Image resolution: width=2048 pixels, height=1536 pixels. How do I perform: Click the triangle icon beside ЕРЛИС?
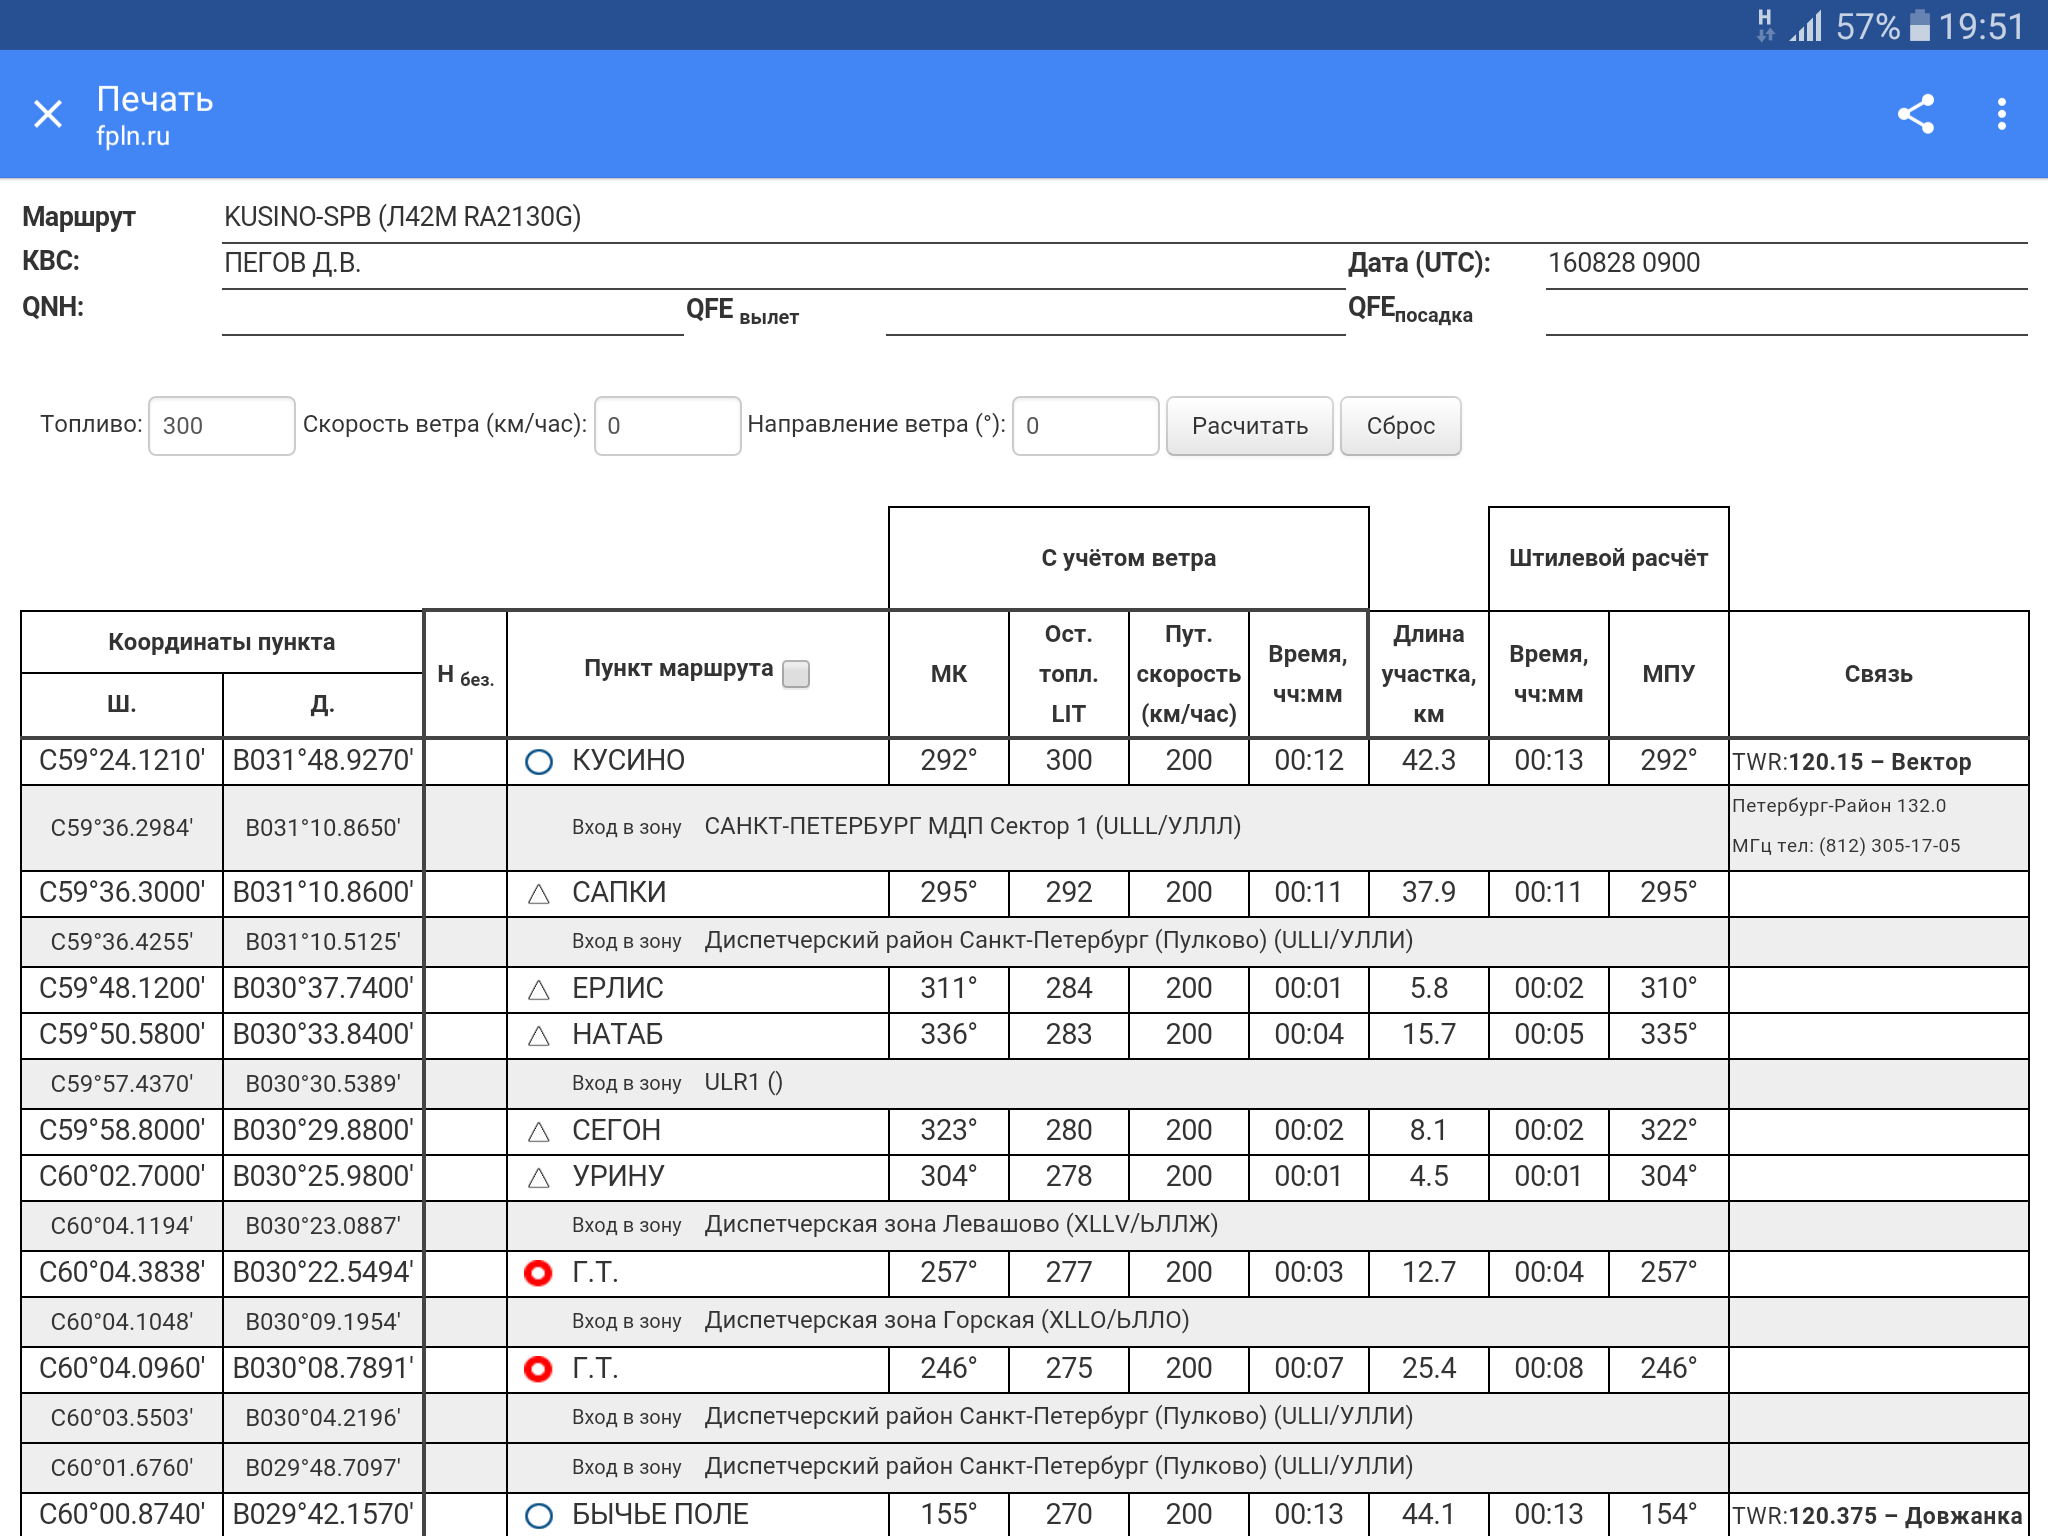[539, 990]
